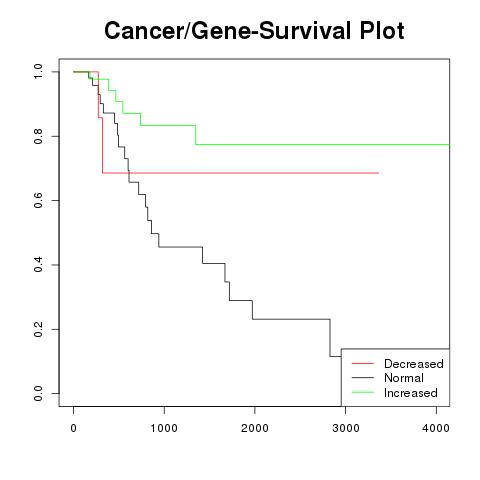Click the 0 x-axis tick label

click(x=73, y=428)
